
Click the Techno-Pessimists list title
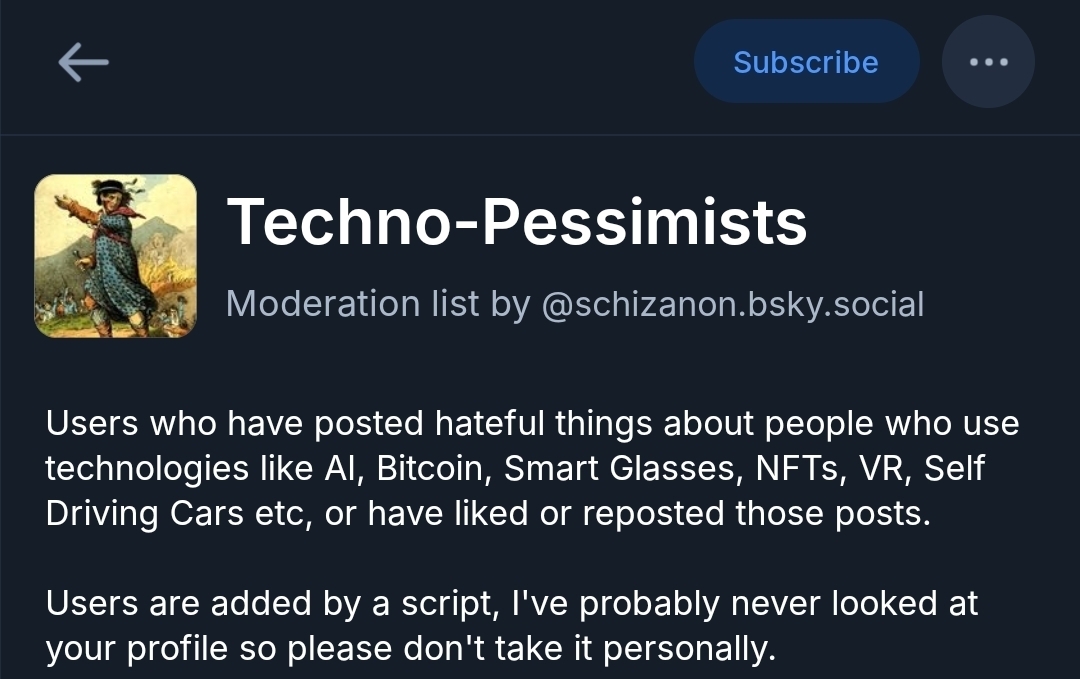(x=516, y=221)
